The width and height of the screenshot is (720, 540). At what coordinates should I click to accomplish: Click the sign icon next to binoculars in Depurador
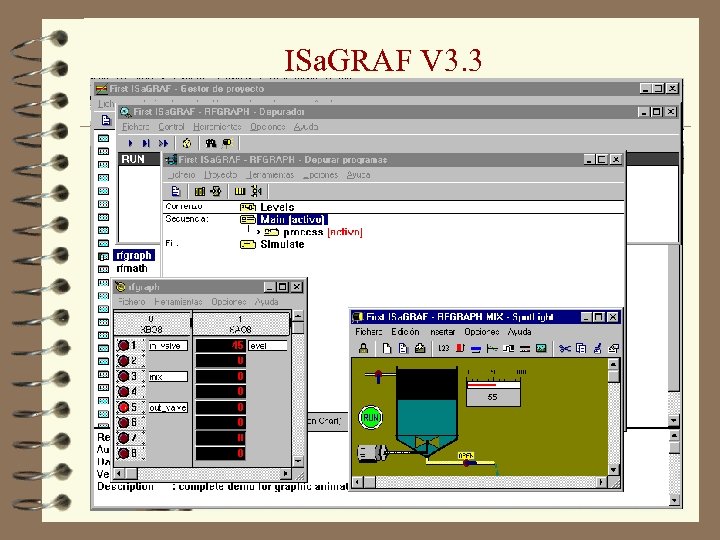(227, 143)
